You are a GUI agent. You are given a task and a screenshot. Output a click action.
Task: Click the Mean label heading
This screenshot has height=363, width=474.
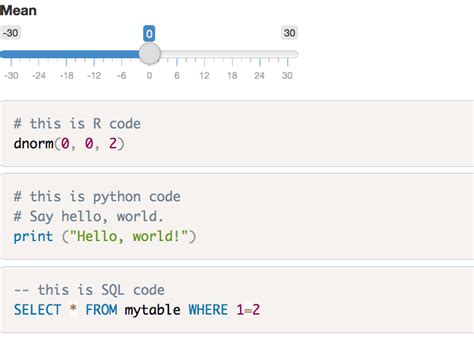pos(18,10)
